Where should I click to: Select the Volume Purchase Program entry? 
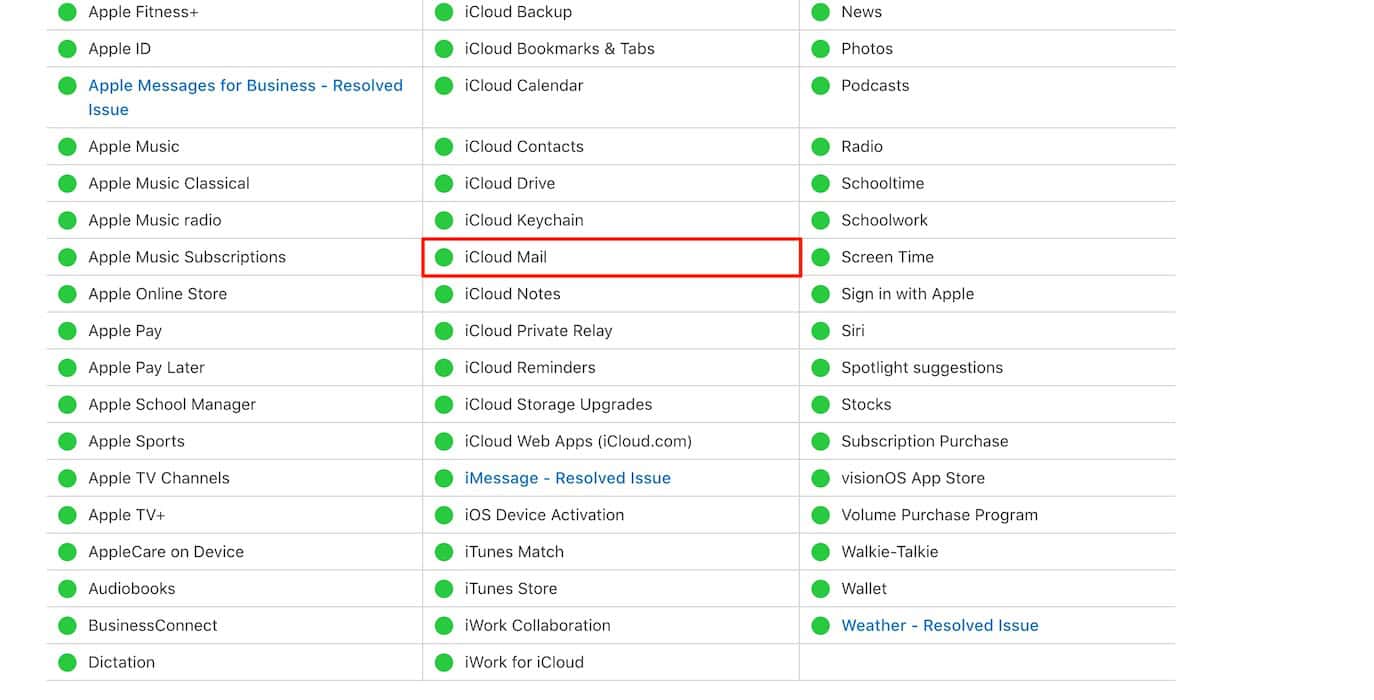(939, 515)
